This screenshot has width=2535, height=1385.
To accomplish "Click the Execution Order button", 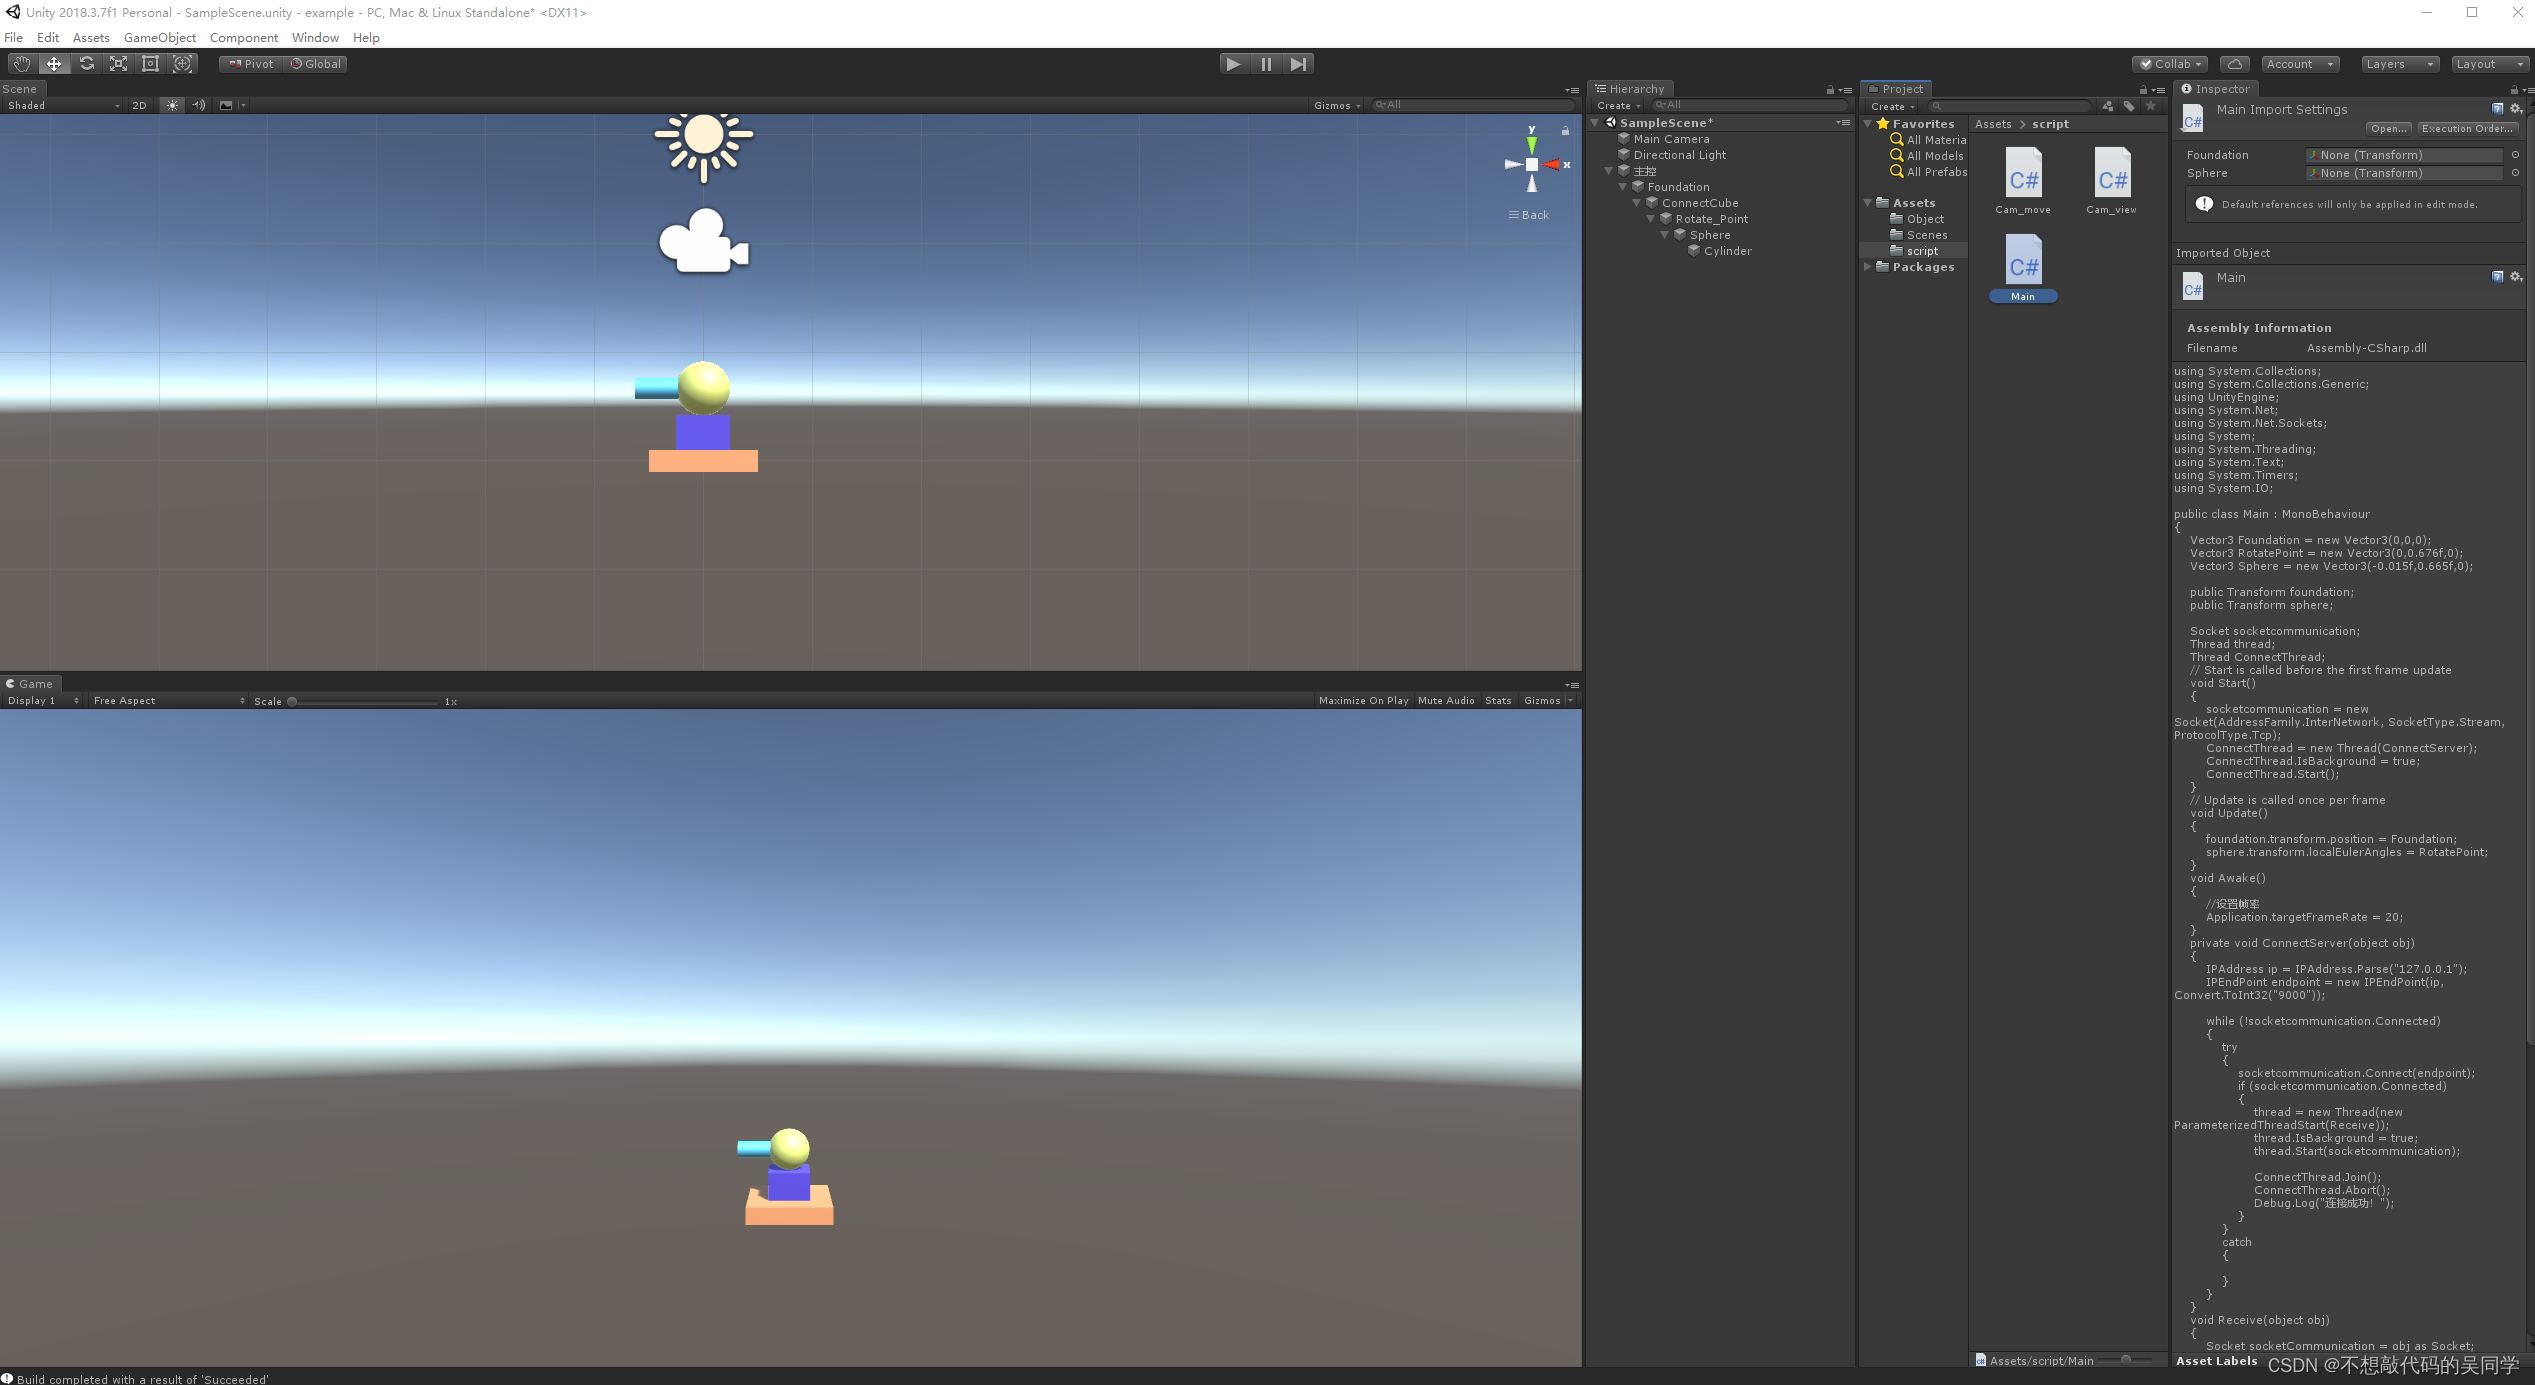I will click(x=2467, y=128).
